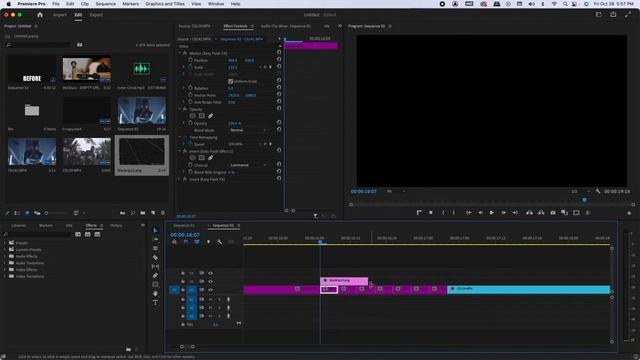Click New Bin icon in Project panel

[142, 213]
